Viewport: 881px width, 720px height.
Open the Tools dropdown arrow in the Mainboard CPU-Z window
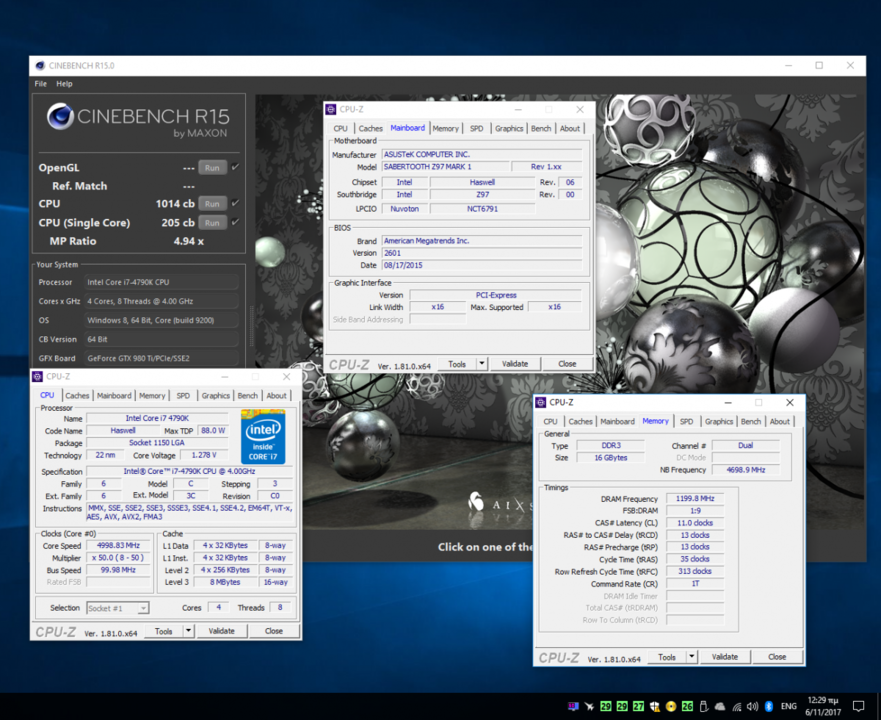click(482, 364)
